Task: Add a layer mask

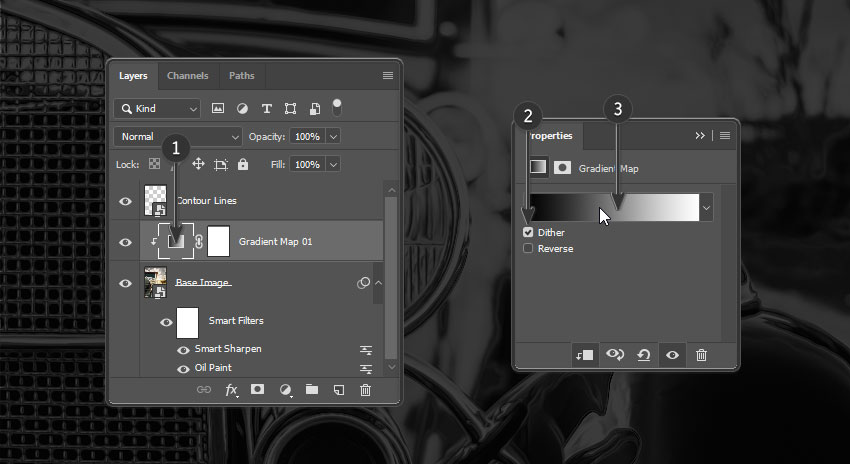Action: click(257, 389)
